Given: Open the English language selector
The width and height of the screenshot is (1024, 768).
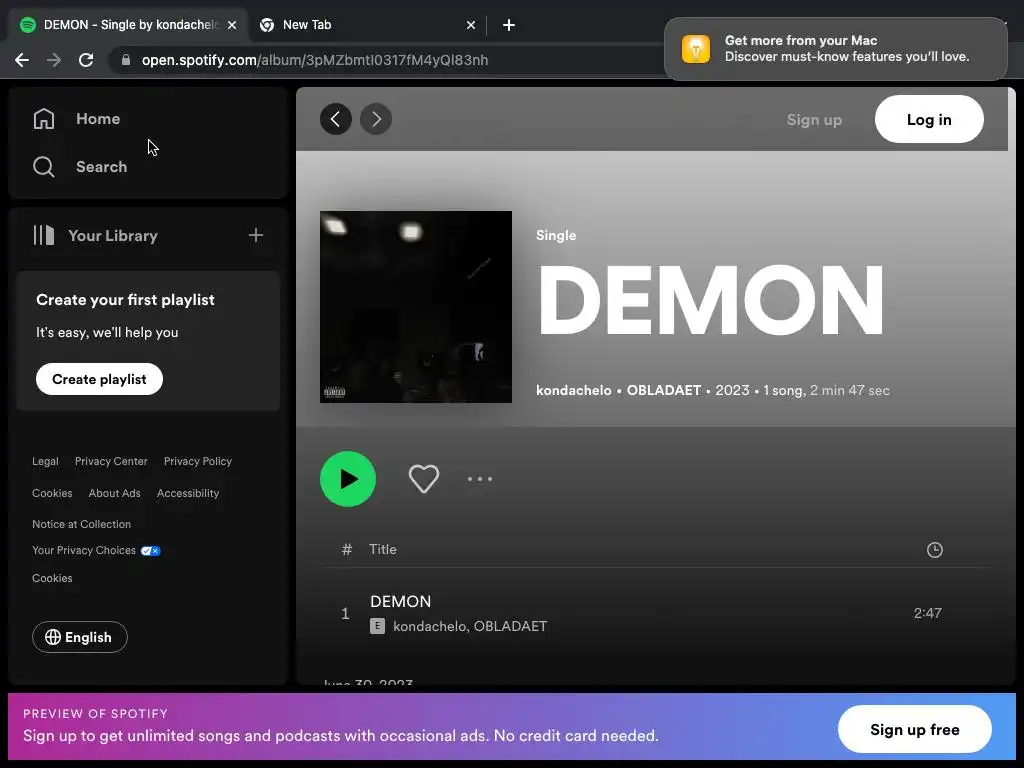Looking at the screenshot, I should point(80,637).
